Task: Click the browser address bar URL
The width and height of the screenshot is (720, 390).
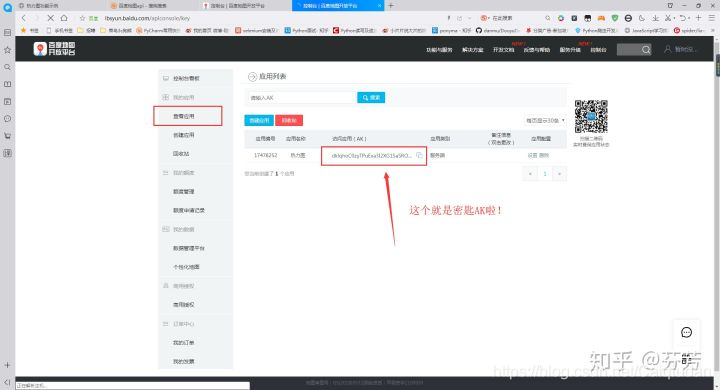Action: [x=147, y=18]
